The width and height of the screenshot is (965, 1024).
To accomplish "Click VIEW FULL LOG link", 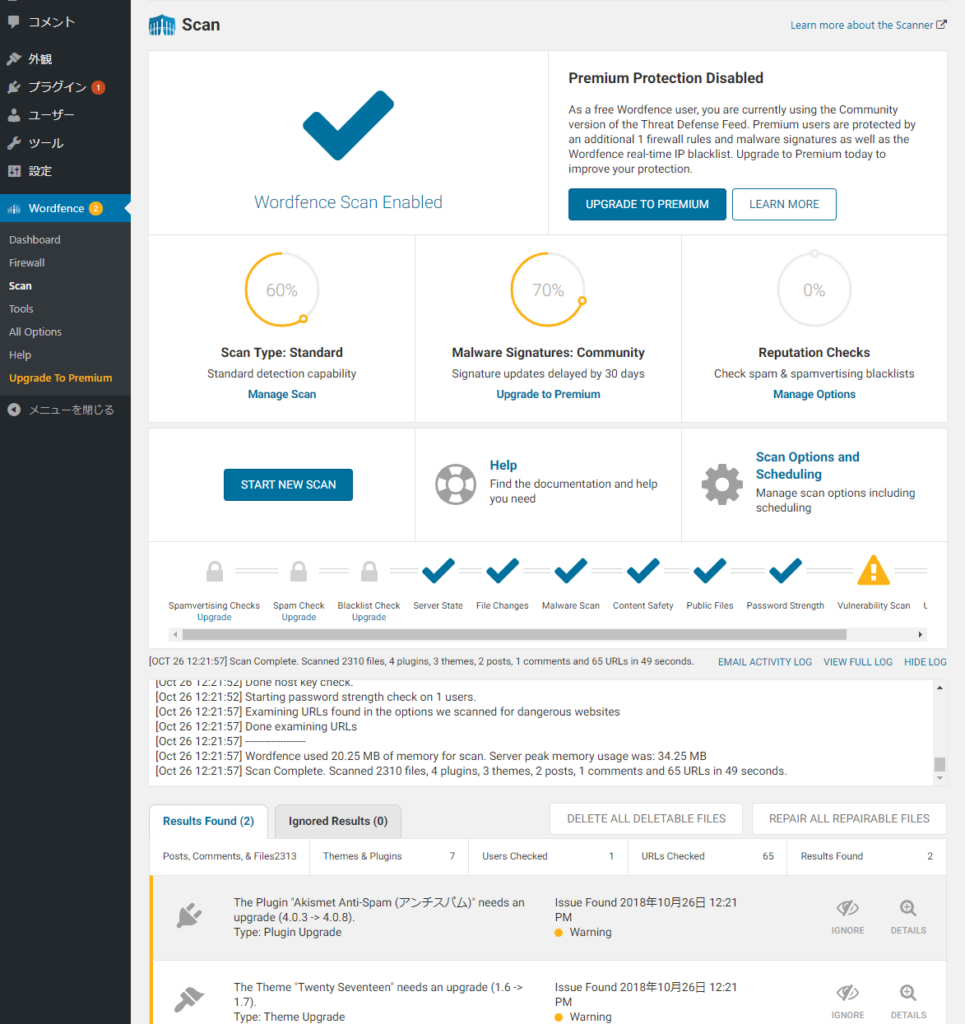I will click(x=858, y=662).
